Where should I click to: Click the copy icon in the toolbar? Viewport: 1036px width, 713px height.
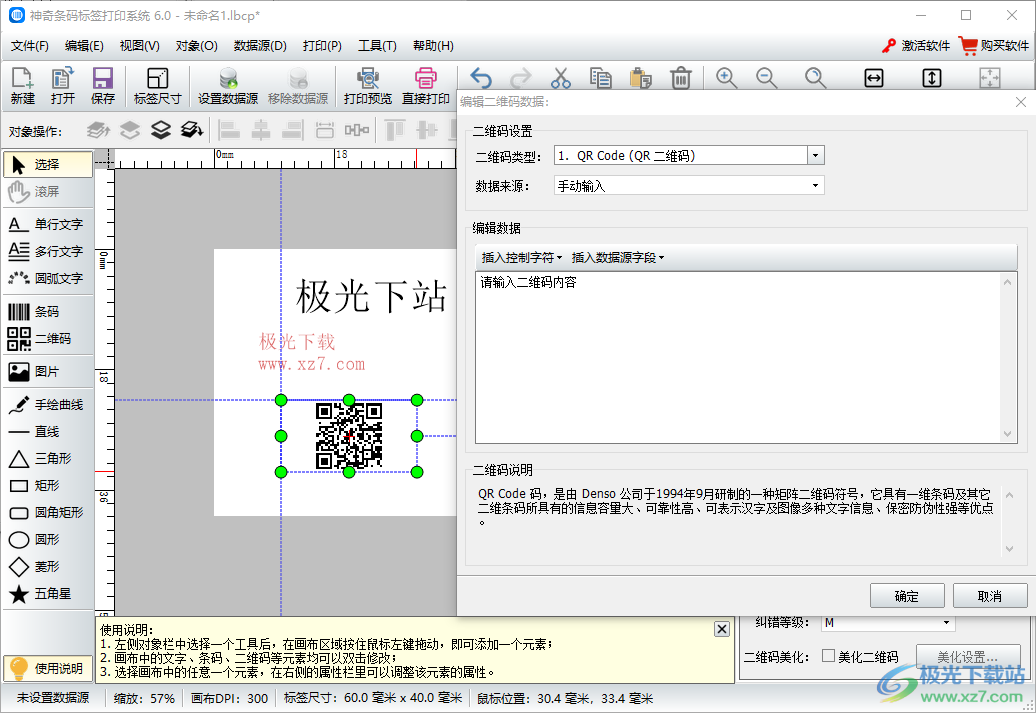pos(600,78)
